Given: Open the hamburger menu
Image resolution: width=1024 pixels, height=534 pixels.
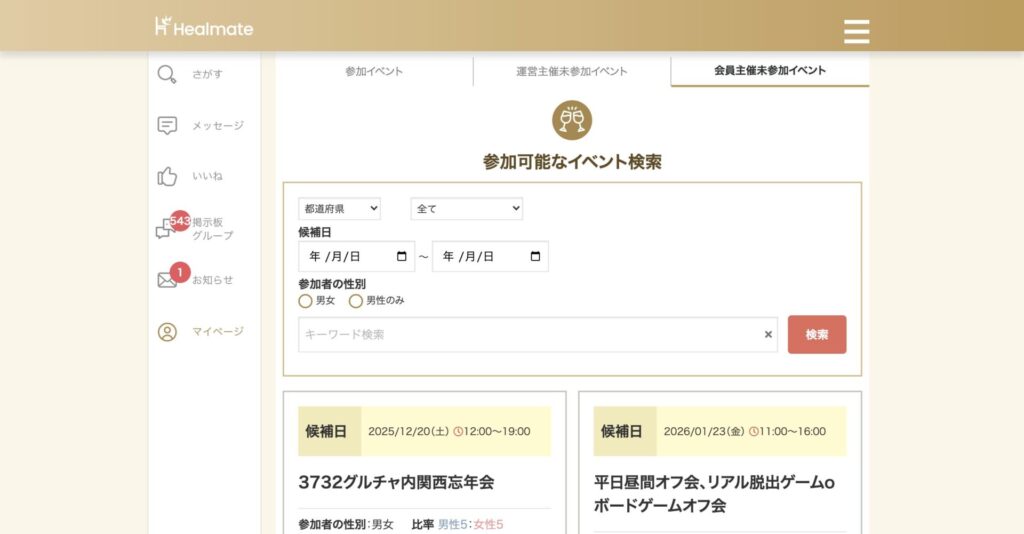Looking at the screenshot, I should click(x=856, y=31).
